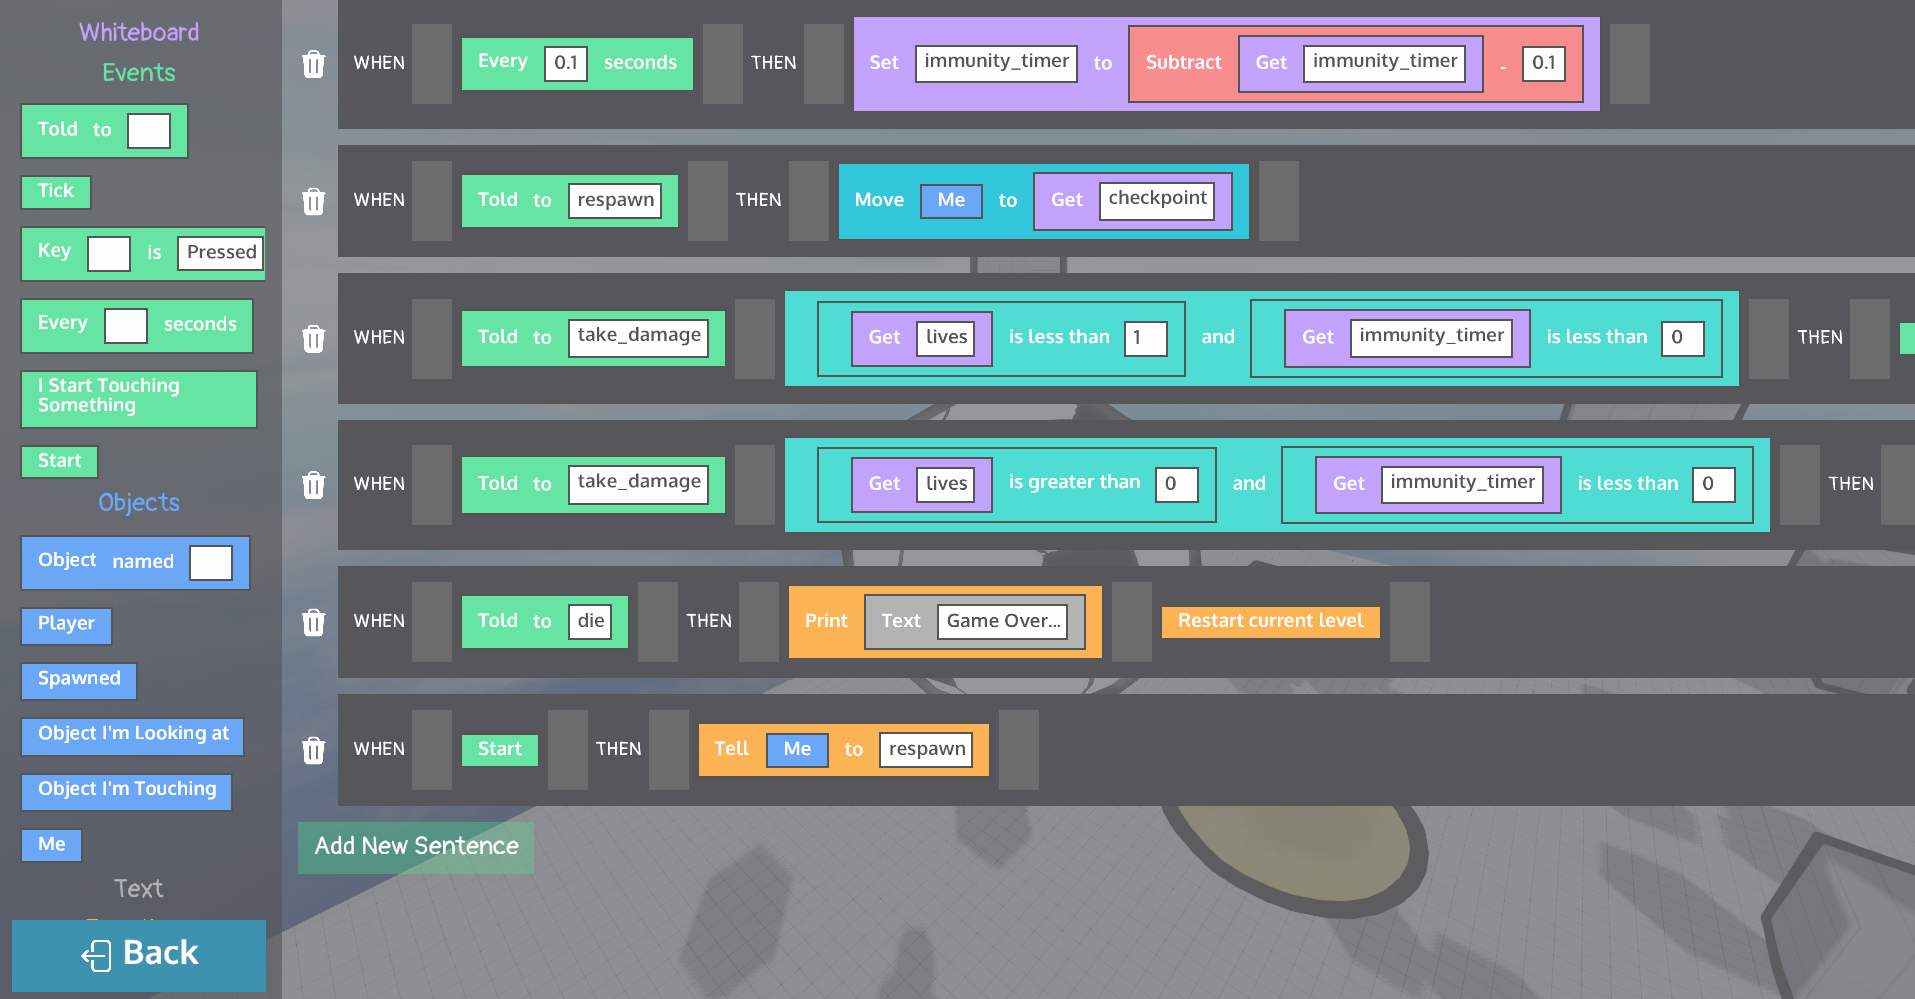1915x999 pixels.
Task: Go back using the Back button
Action: (139, 955)
